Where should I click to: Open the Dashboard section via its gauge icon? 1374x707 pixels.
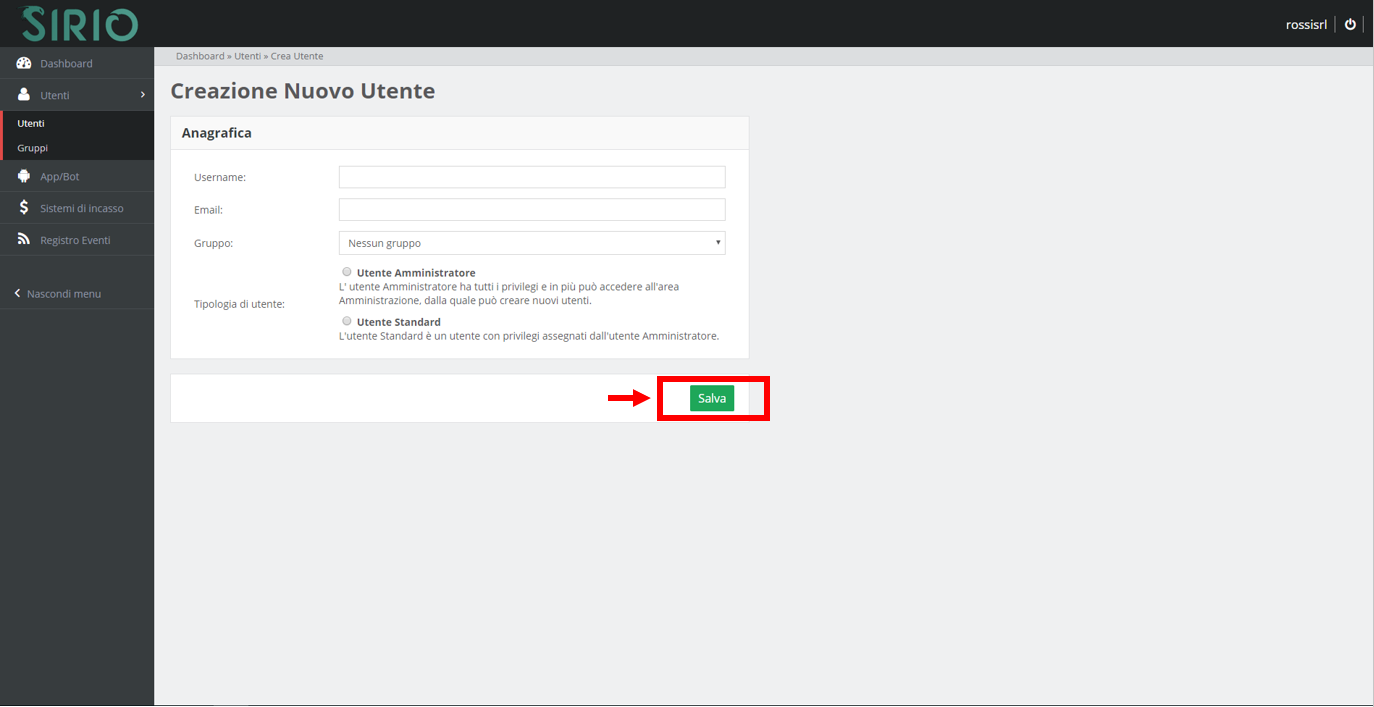(23, 63)
